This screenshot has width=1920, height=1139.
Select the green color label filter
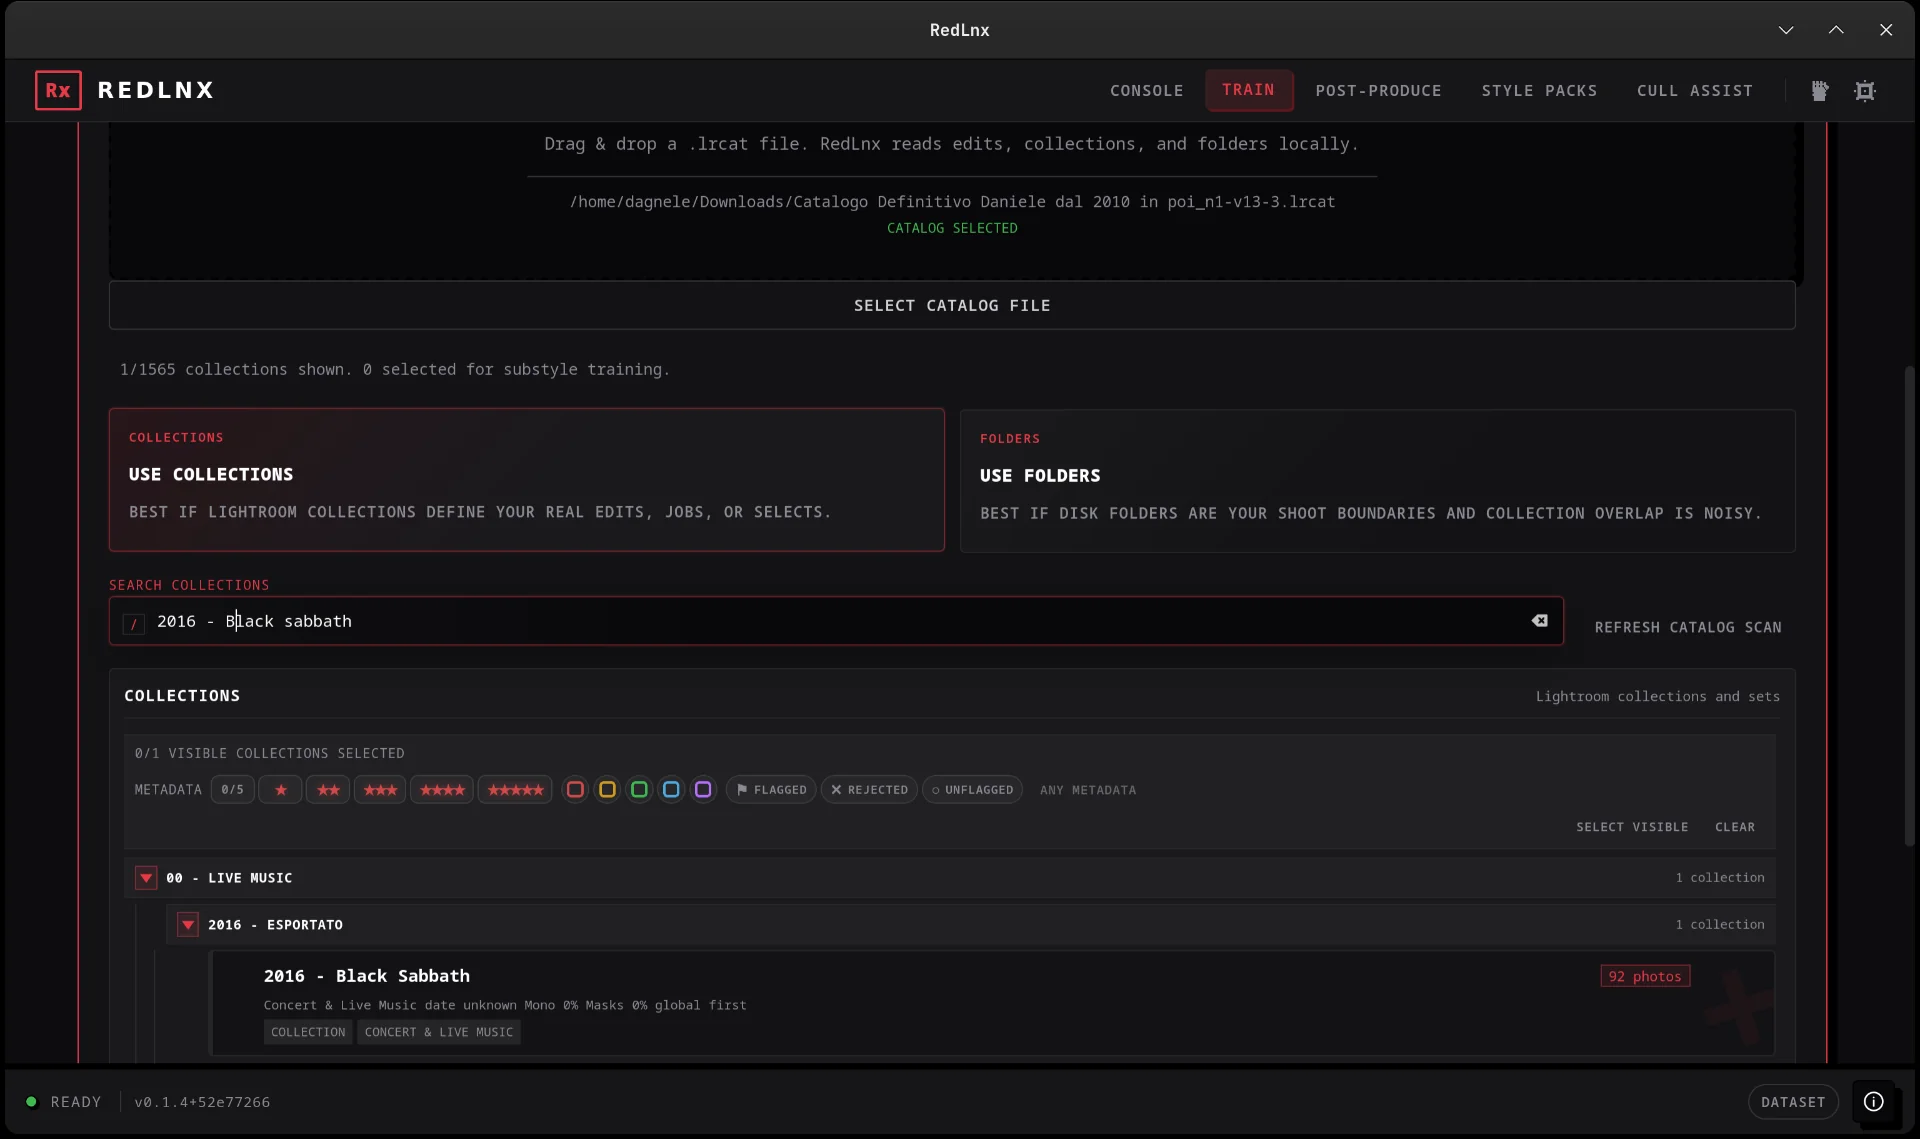[x=639, y=790]
